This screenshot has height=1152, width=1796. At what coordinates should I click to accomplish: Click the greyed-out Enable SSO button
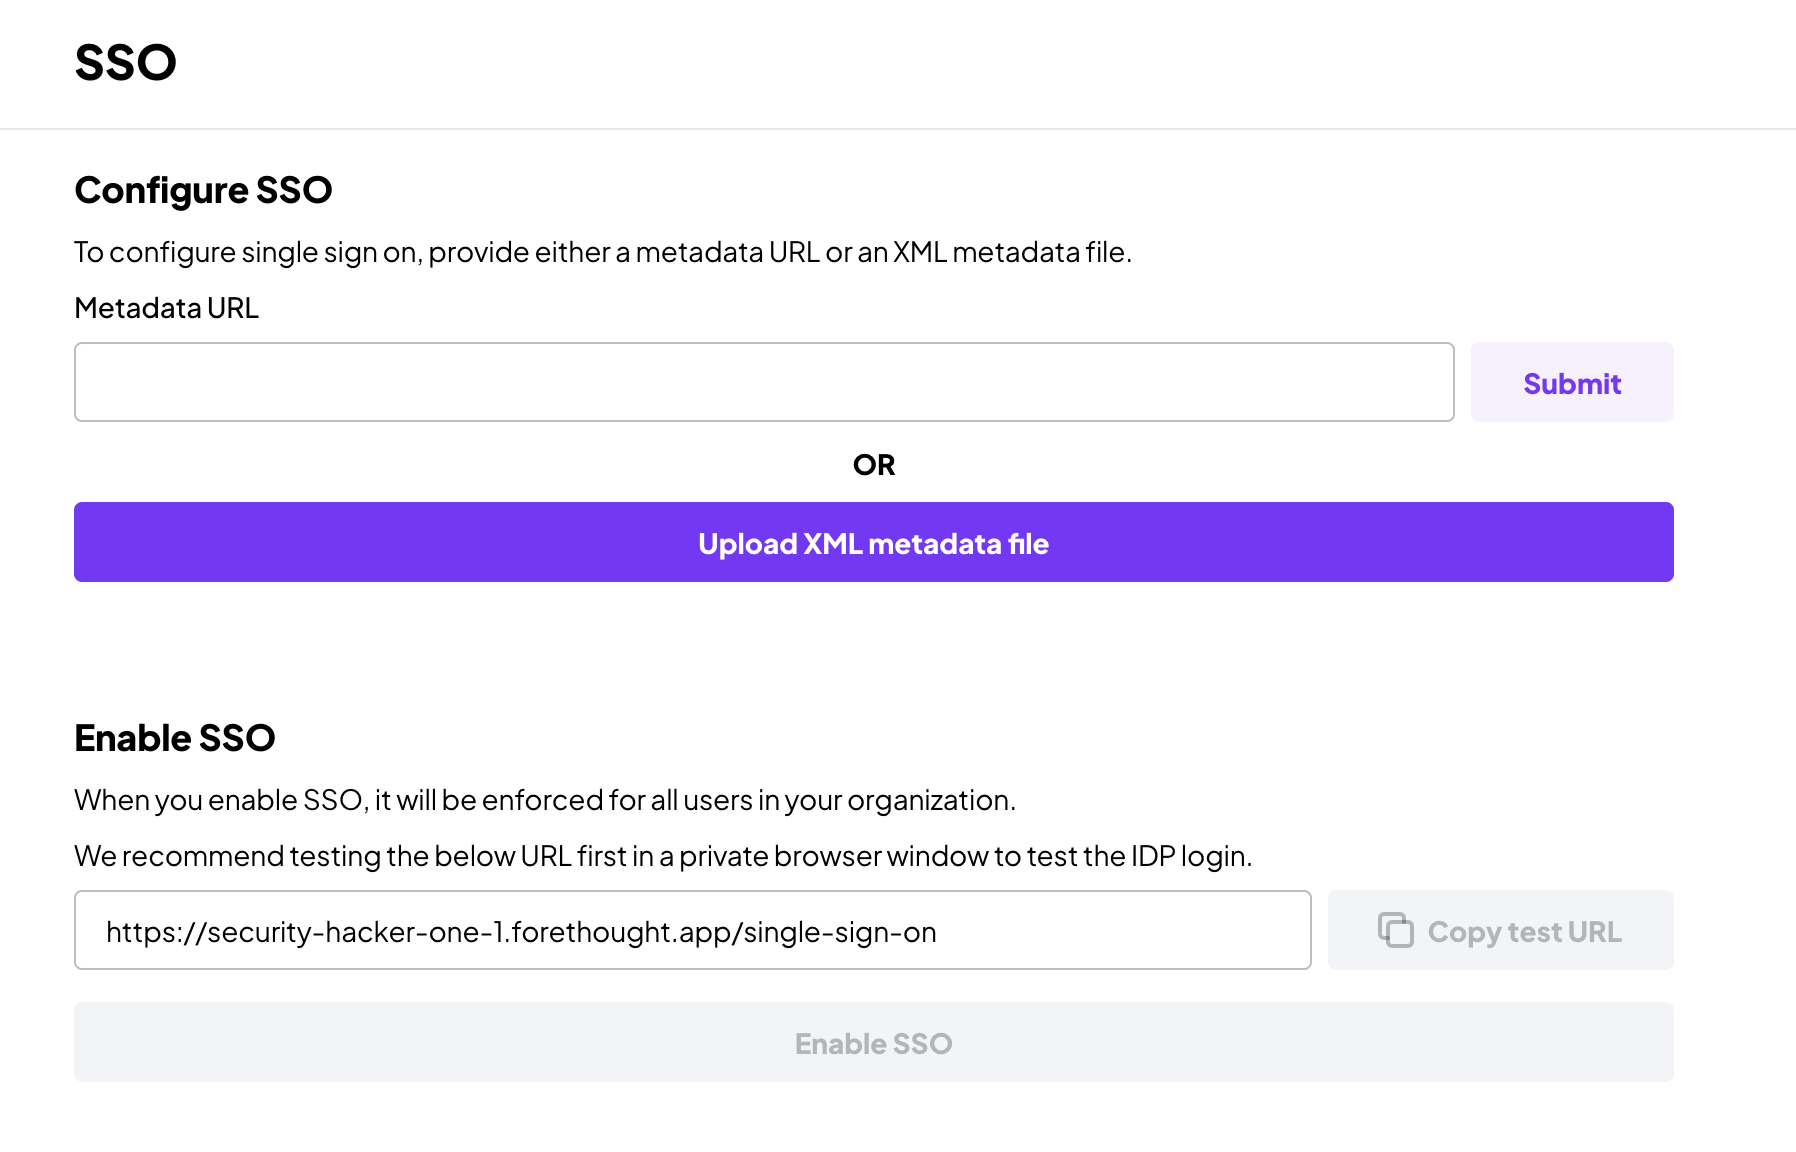tap(874, 1042)
